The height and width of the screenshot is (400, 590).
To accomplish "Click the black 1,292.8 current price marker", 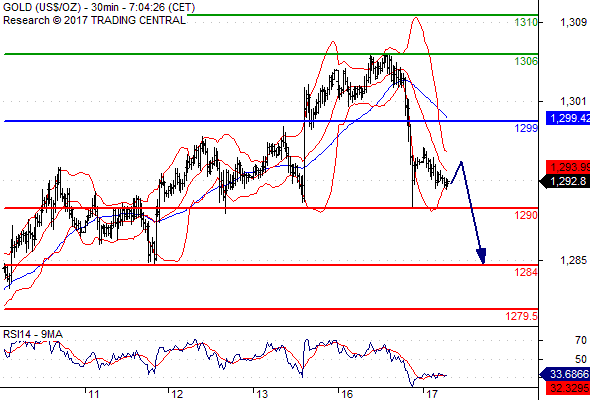I will pyautogui.click(x=565, y=181).
